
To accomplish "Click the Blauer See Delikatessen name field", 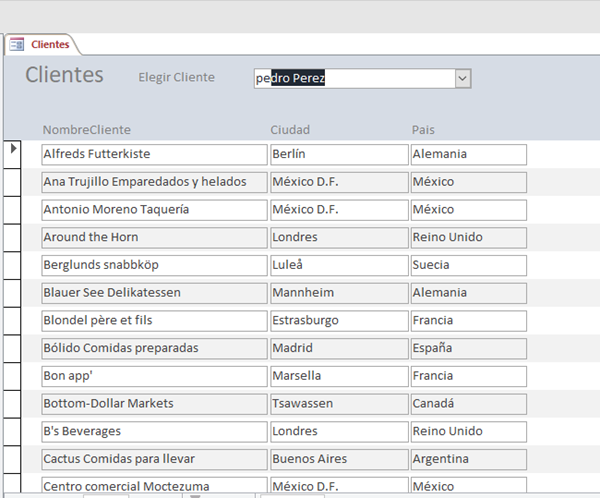I will (153, 293).
